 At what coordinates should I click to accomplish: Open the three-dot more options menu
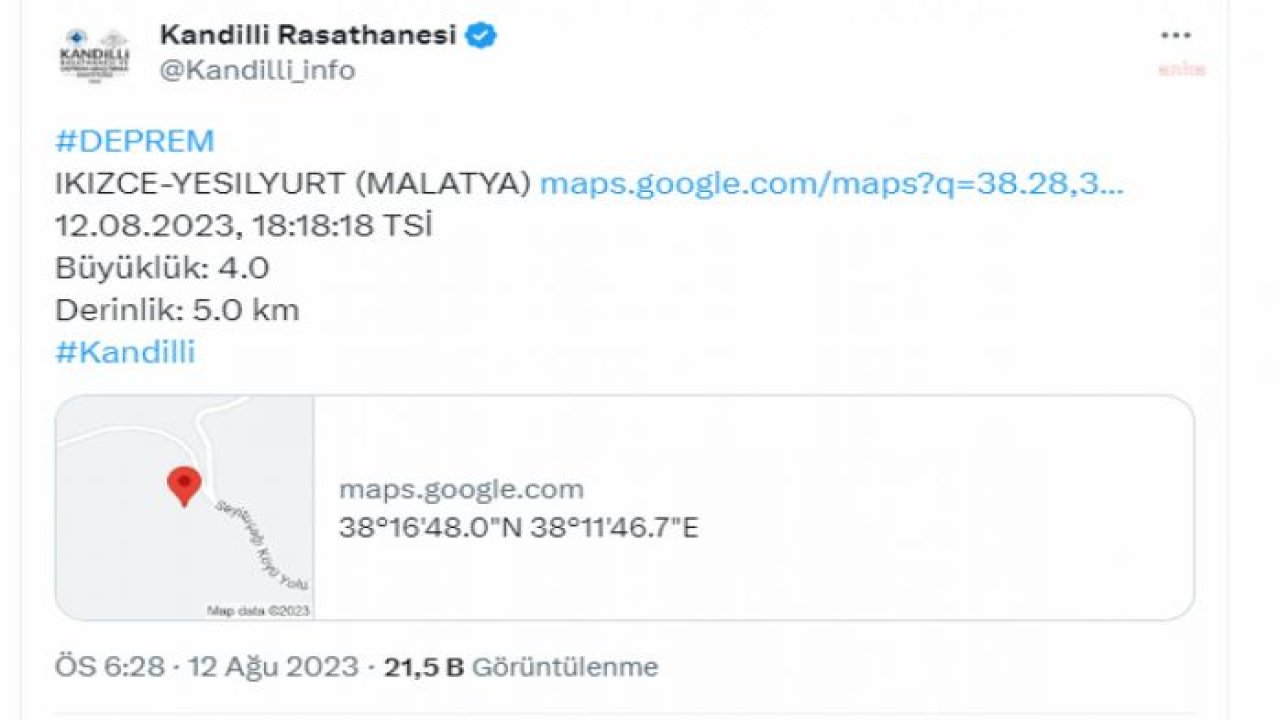(1175, 35)
